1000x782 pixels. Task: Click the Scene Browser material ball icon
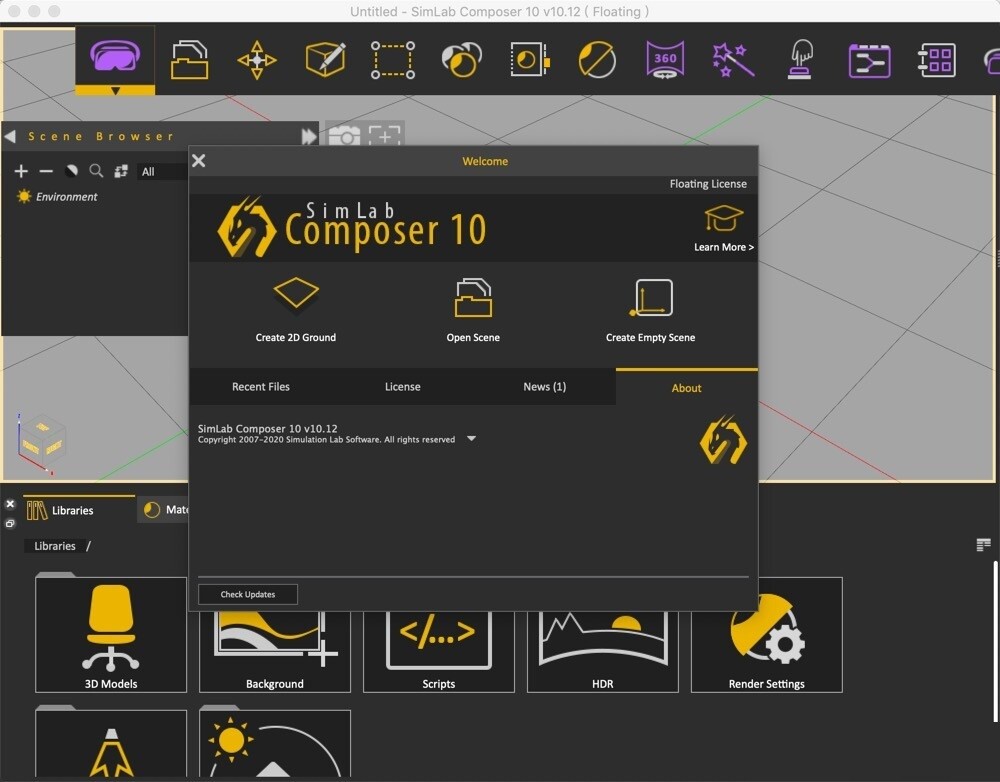tap(71, 171)
